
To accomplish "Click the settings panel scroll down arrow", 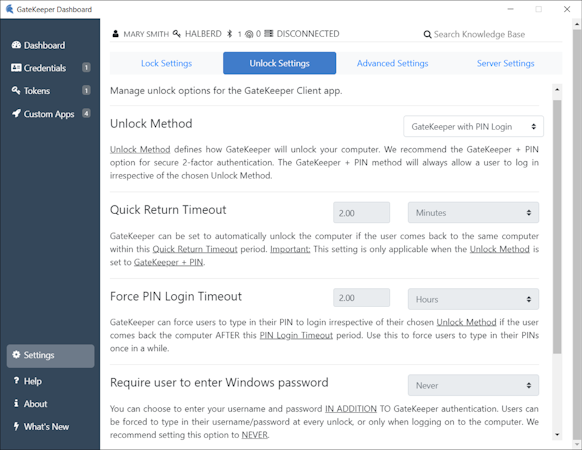I will 557,434.
